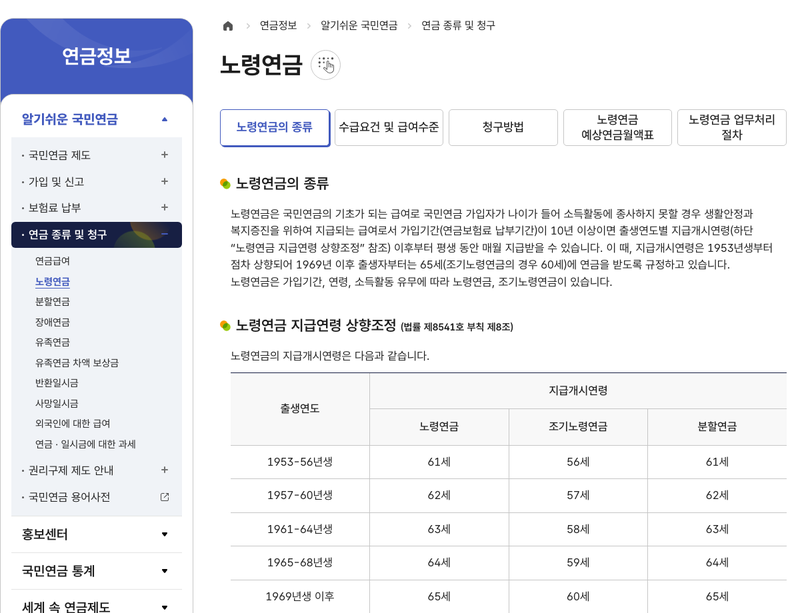The width and height of the screenshot is (800, 613).
Task: Select 국민연금 제도 menu item
Action: click(x=59, y=155)
